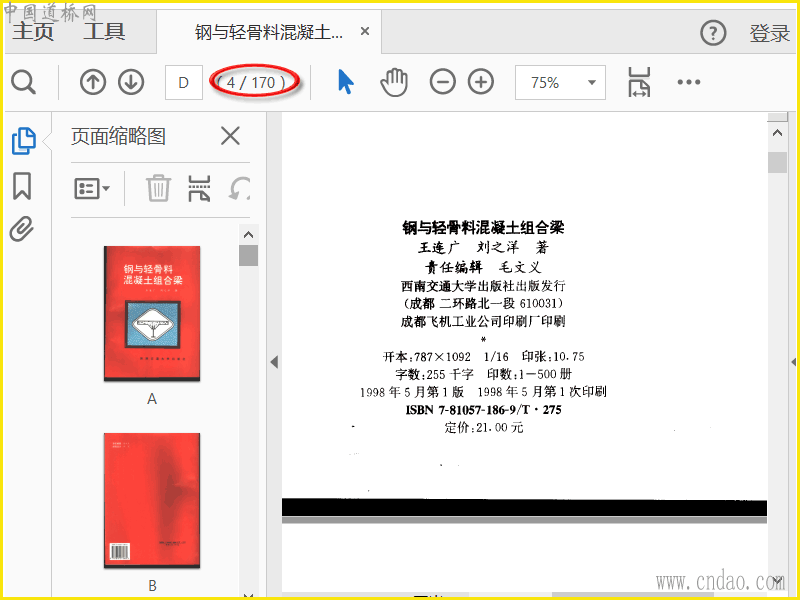This screenshot has height=600, width=800.
Task: Click the ISBN 7-81057-186-9/T·275 line
Action: [483, 410]
